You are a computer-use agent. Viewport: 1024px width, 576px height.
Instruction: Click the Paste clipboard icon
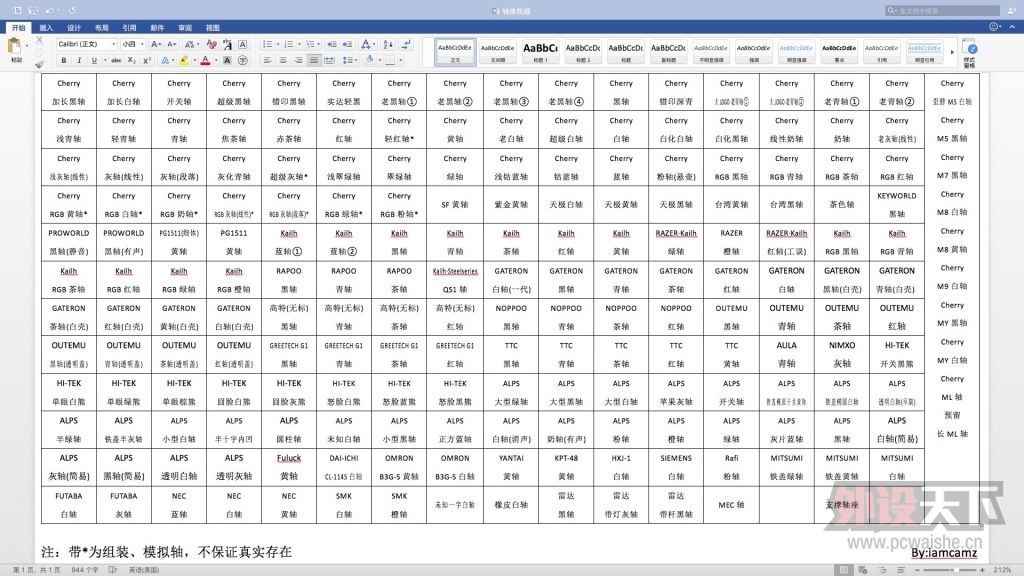pos(14,46)
